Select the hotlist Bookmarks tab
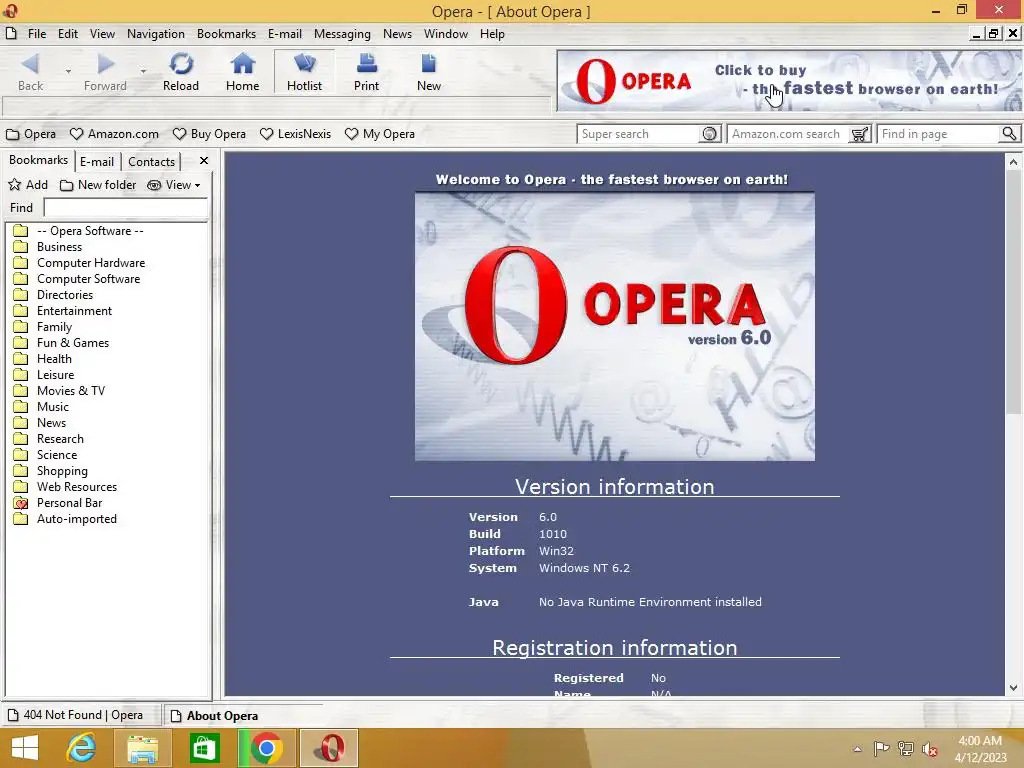 click(x=39, y=160)
